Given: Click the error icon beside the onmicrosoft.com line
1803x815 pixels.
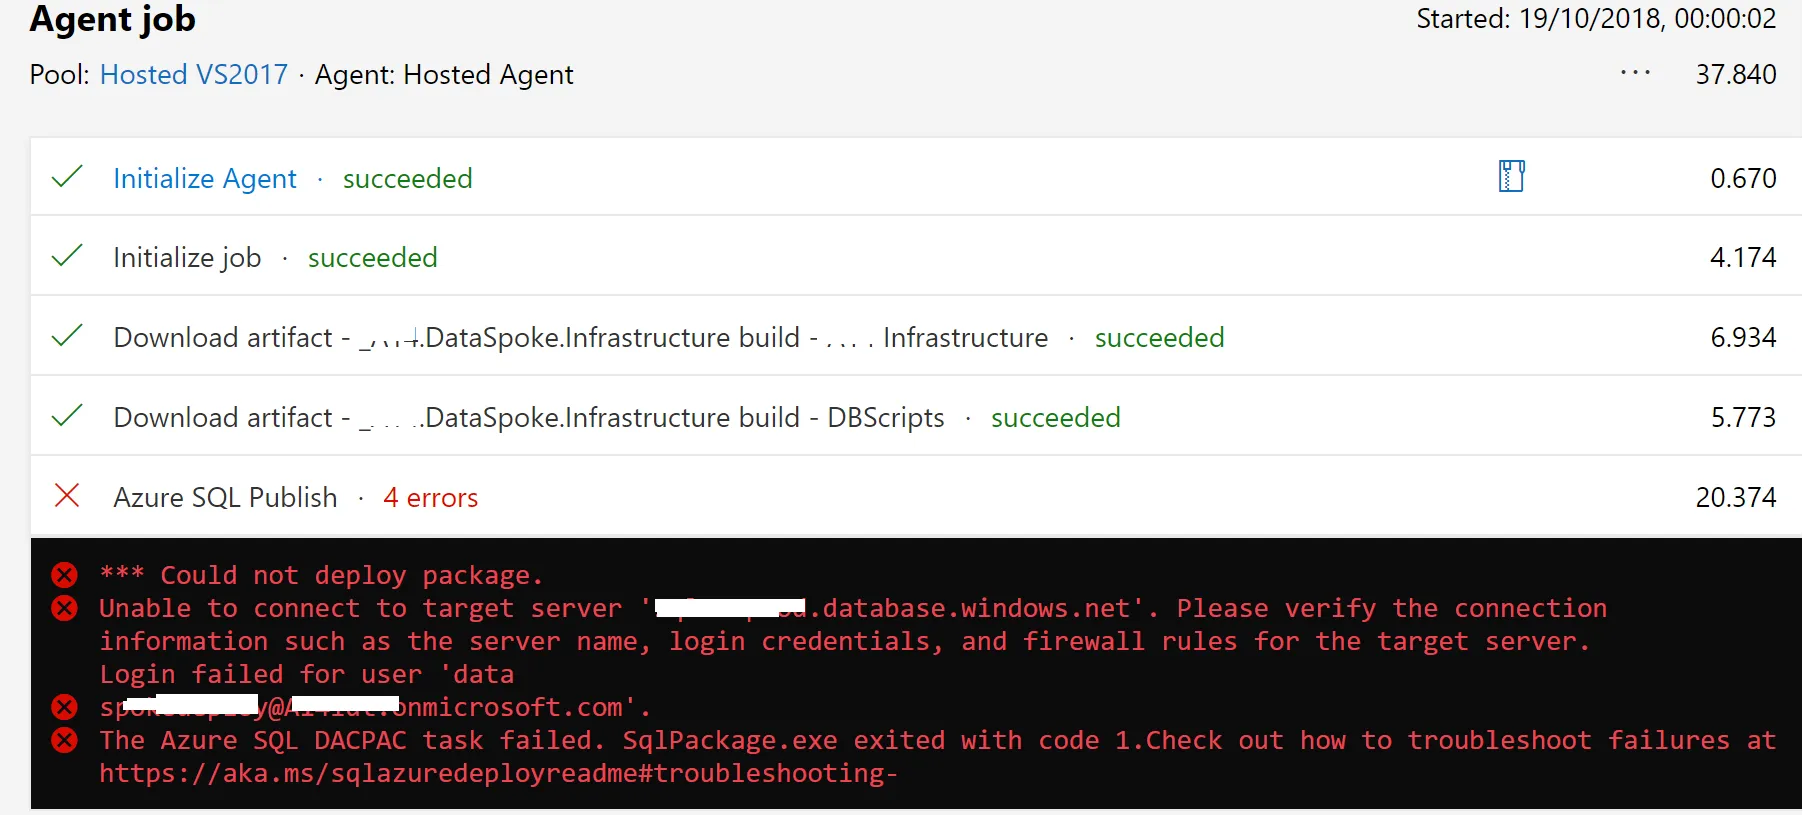Looking at the screenshot, I should [65, 707].
